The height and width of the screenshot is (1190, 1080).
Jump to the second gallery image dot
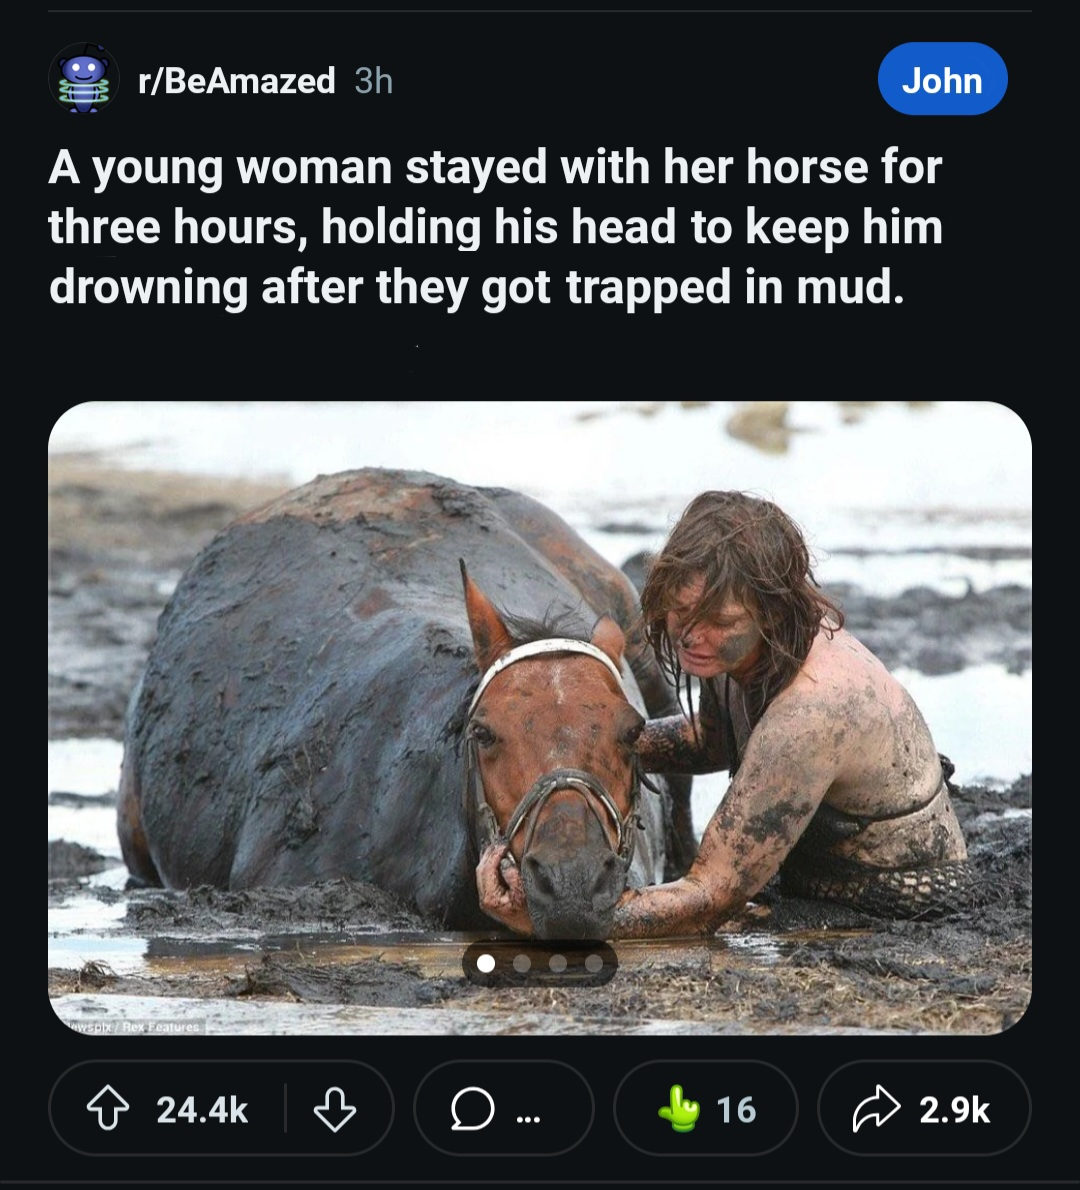coord(521,964)
